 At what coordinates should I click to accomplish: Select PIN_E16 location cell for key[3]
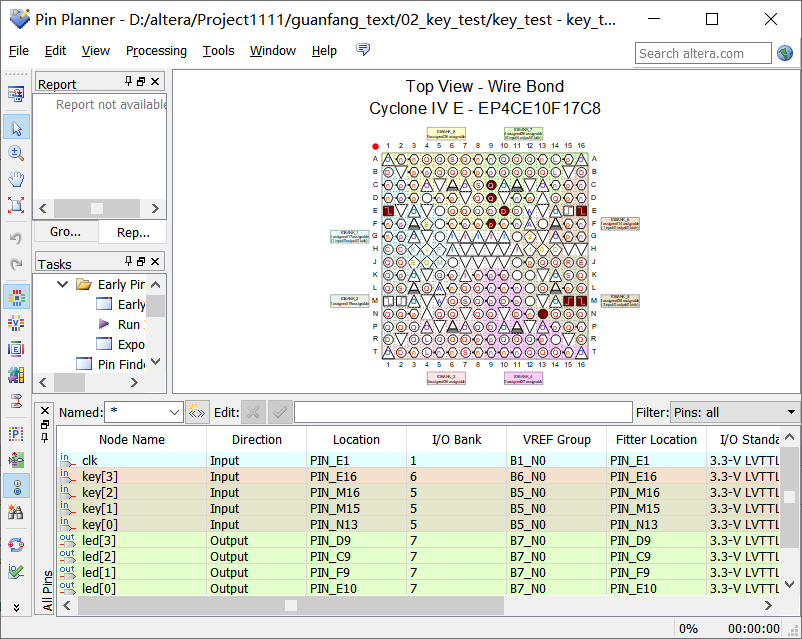(357, 476)
